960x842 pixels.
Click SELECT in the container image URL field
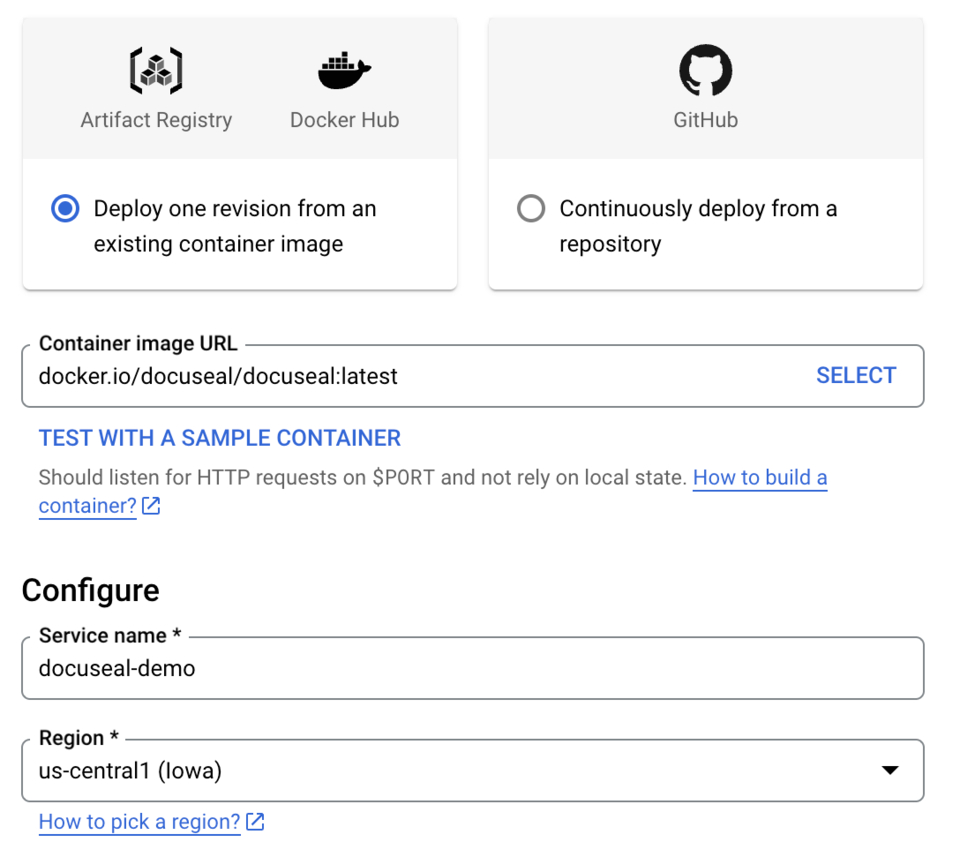tap(856, 375)
